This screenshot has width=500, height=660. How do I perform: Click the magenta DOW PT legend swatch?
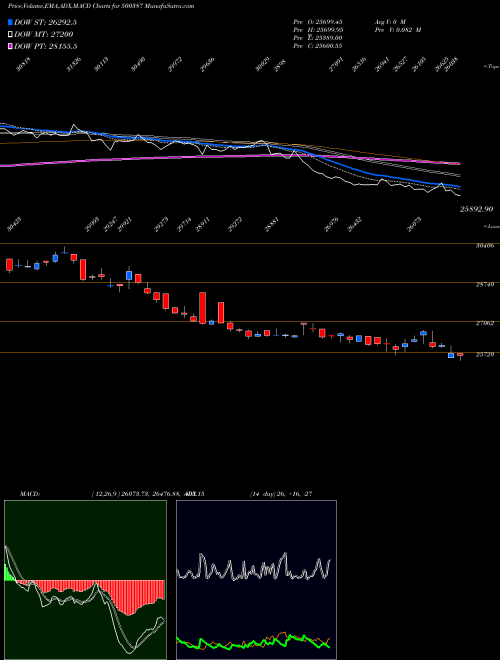[x=10, y=46]
